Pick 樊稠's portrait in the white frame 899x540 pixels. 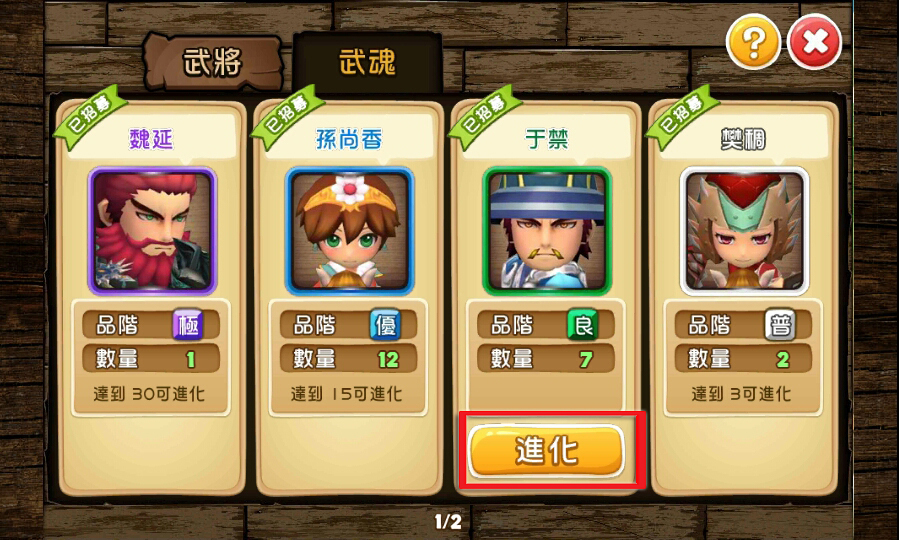coord(744,231)
